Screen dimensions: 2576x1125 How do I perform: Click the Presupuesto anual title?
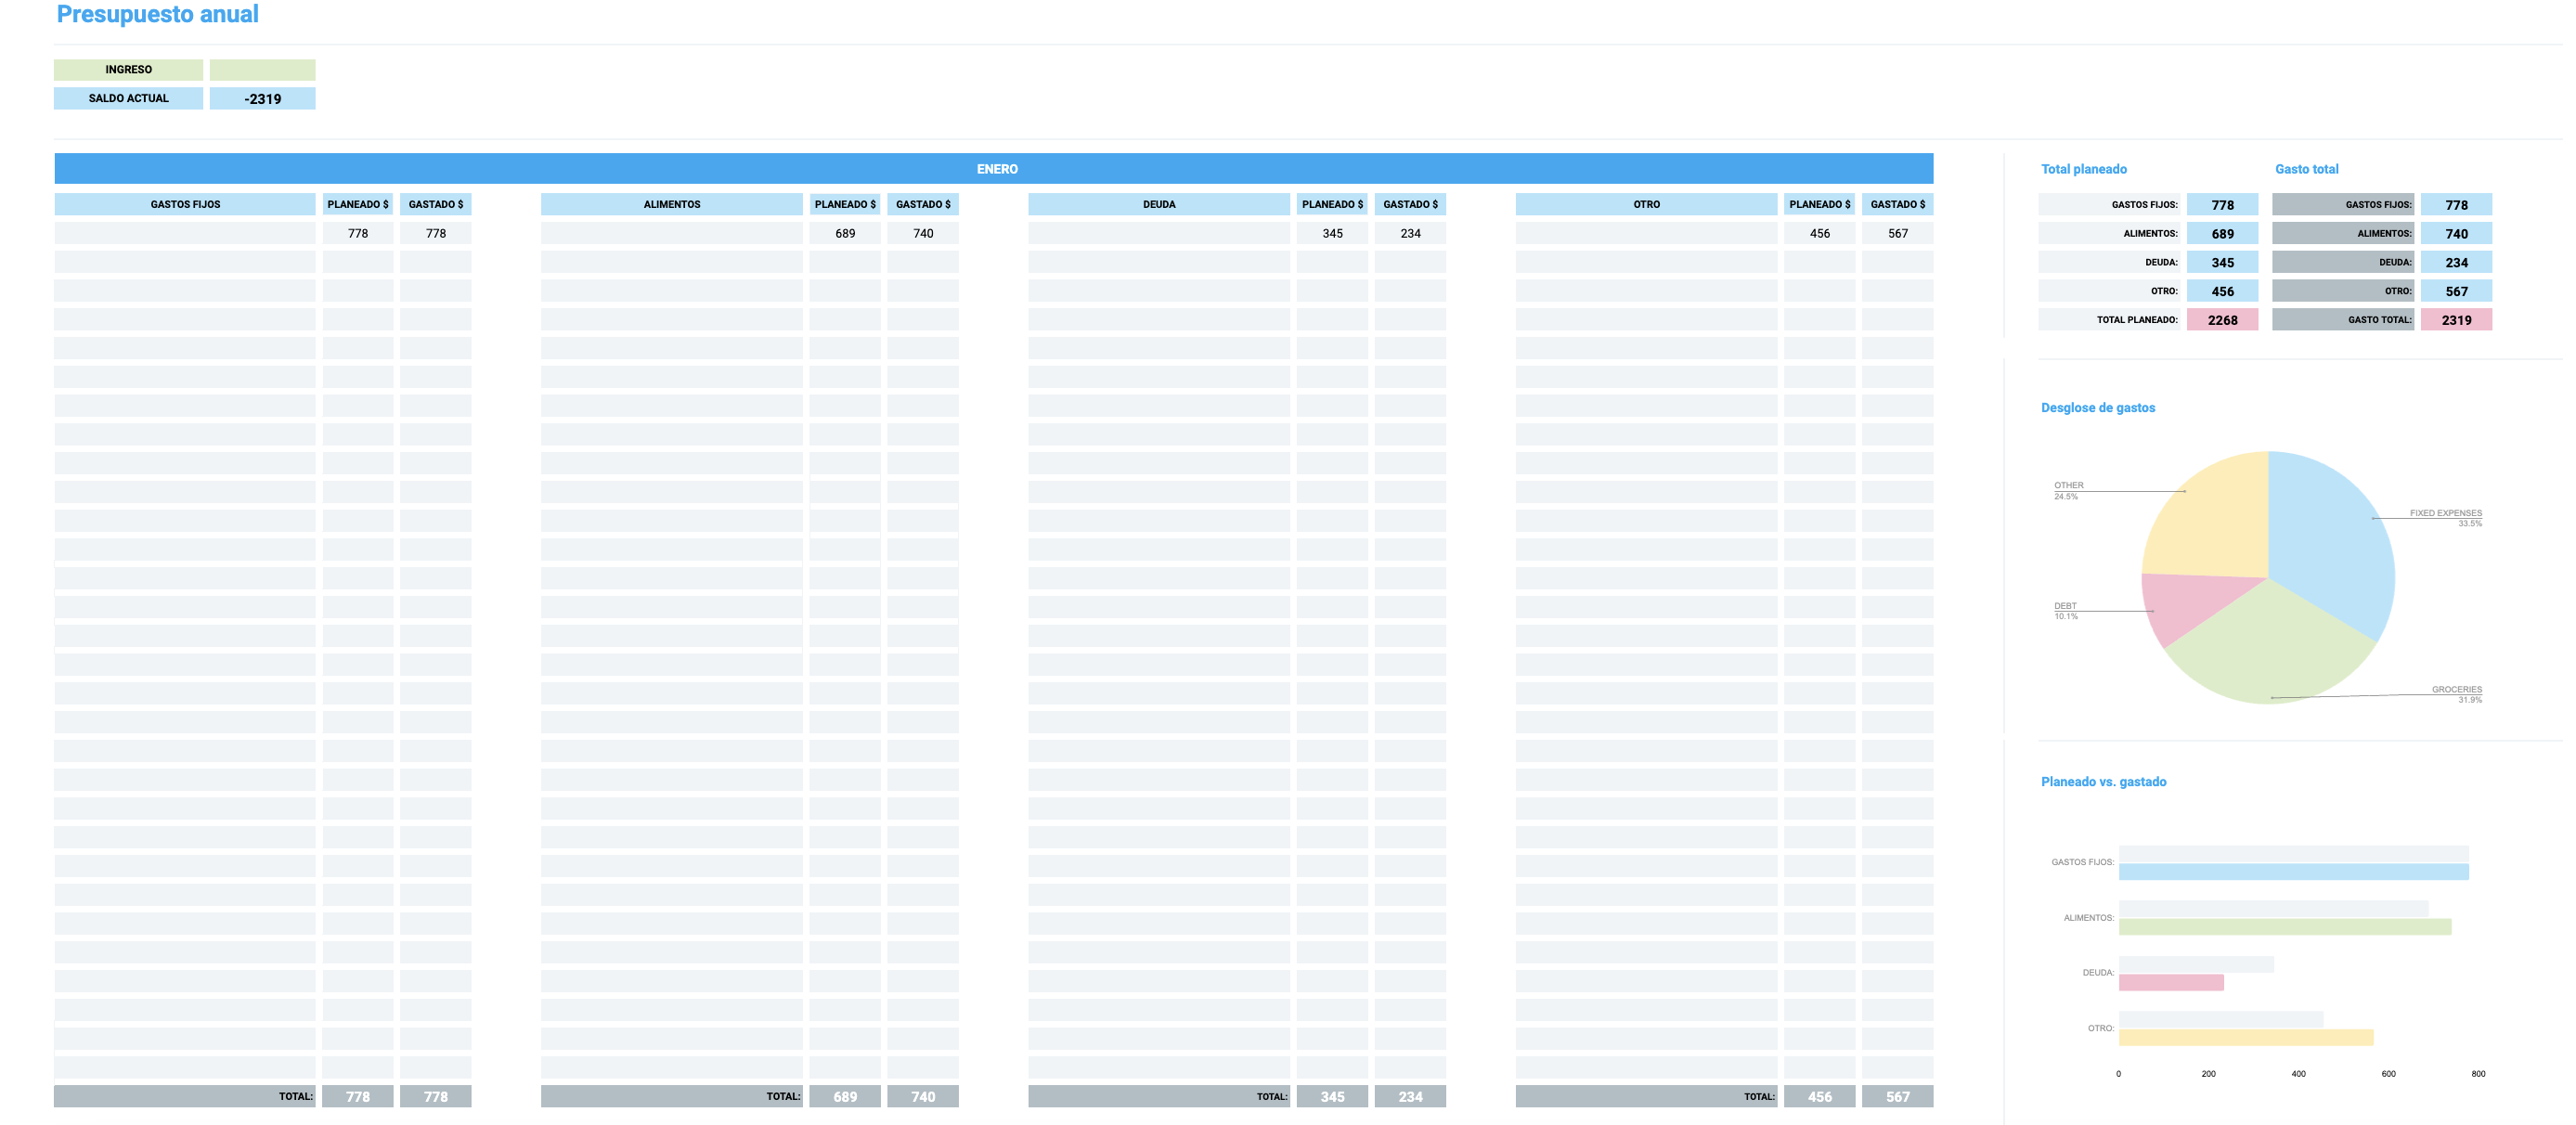tap(157, 14)
